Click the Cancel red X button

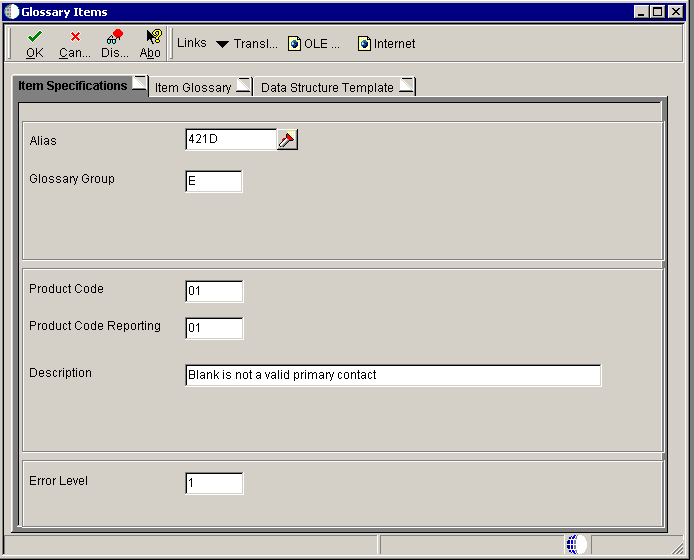click(75, 44)
